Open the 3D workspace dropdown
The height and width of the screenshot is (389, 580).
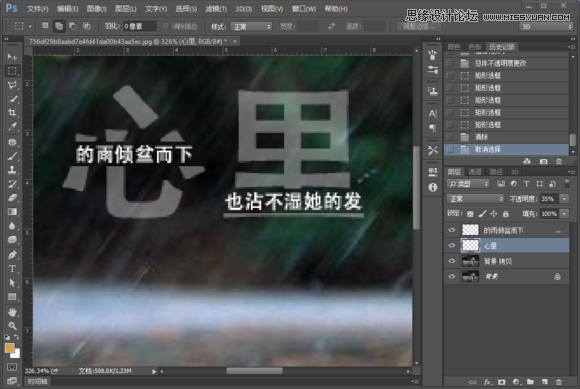click(546, 27)
